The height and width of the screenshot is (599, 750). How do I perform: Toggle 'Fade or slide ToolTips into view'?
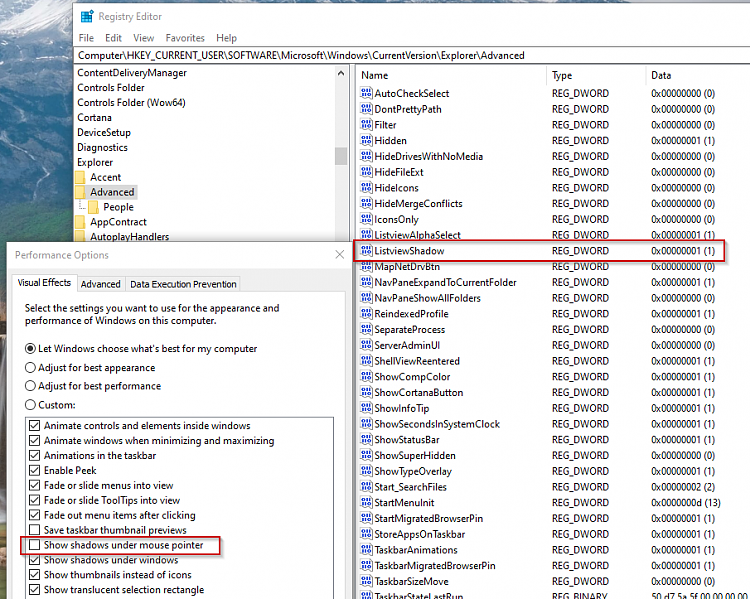click(x=34, y=500)
